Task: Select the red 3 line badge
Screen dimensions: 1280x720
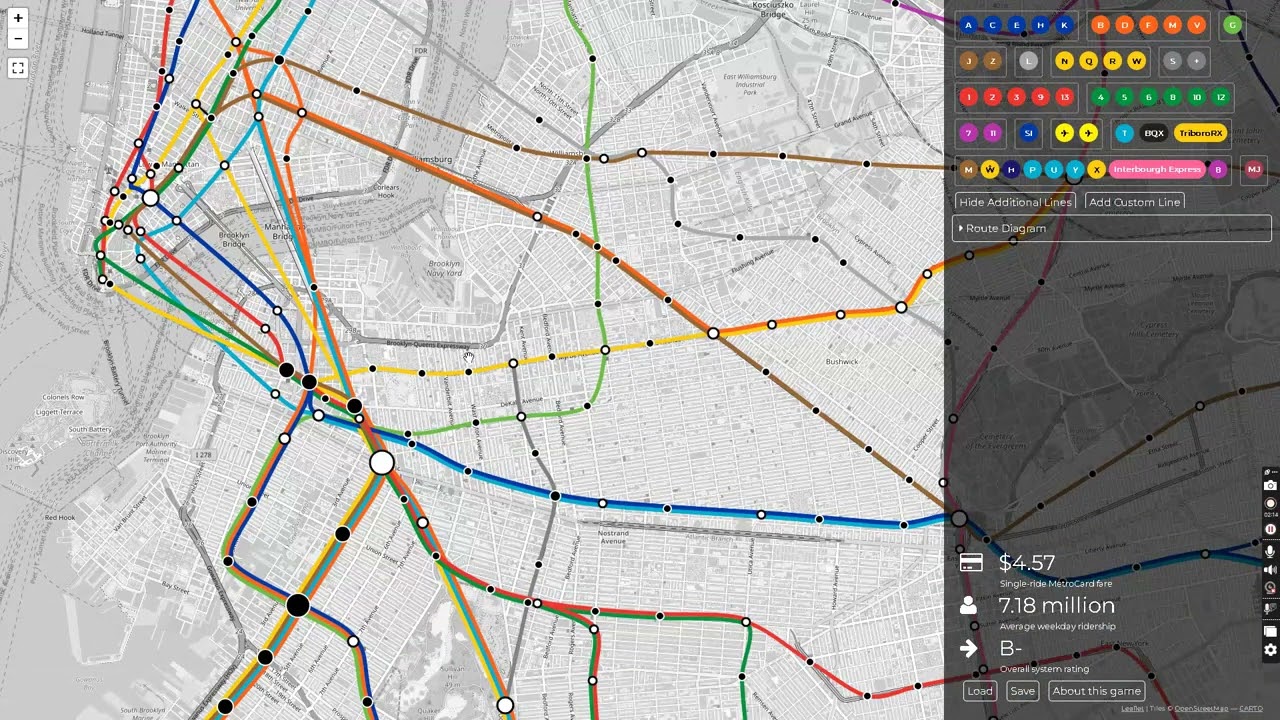Action: [x=1016, y=97]
